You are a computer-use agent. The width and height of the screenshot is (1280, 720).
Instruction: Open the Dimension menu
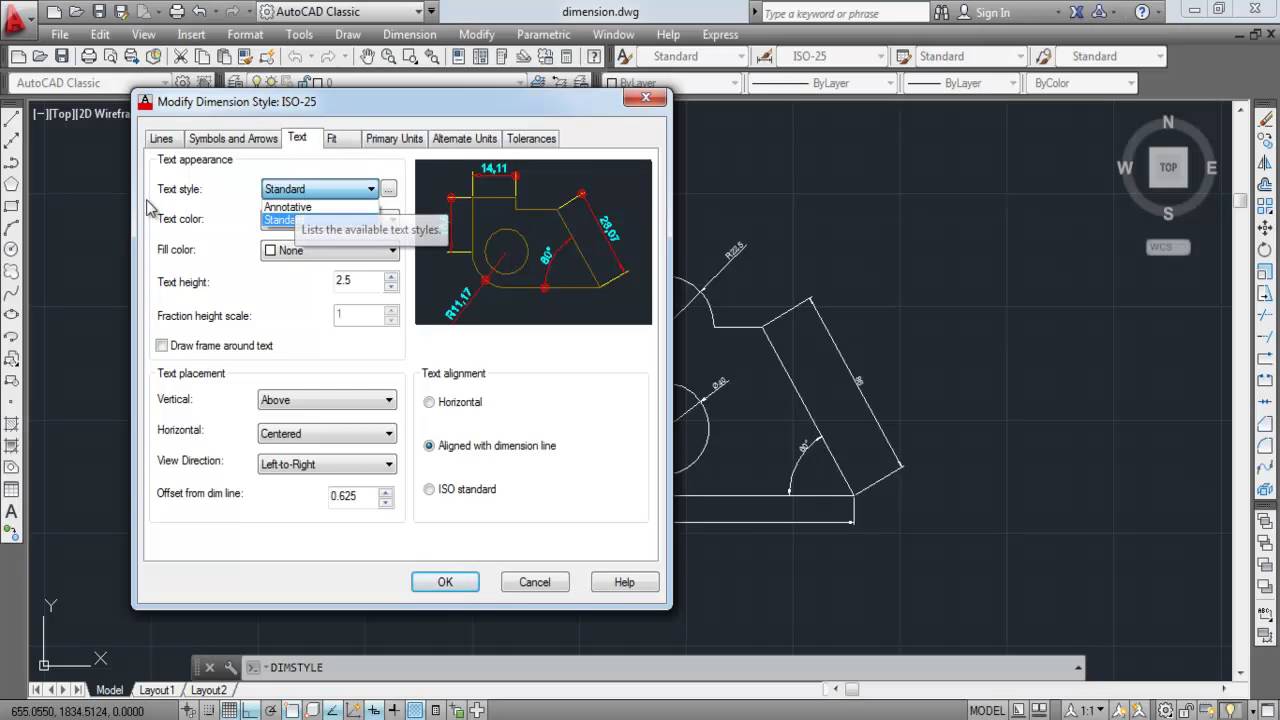tap(409, 34)
